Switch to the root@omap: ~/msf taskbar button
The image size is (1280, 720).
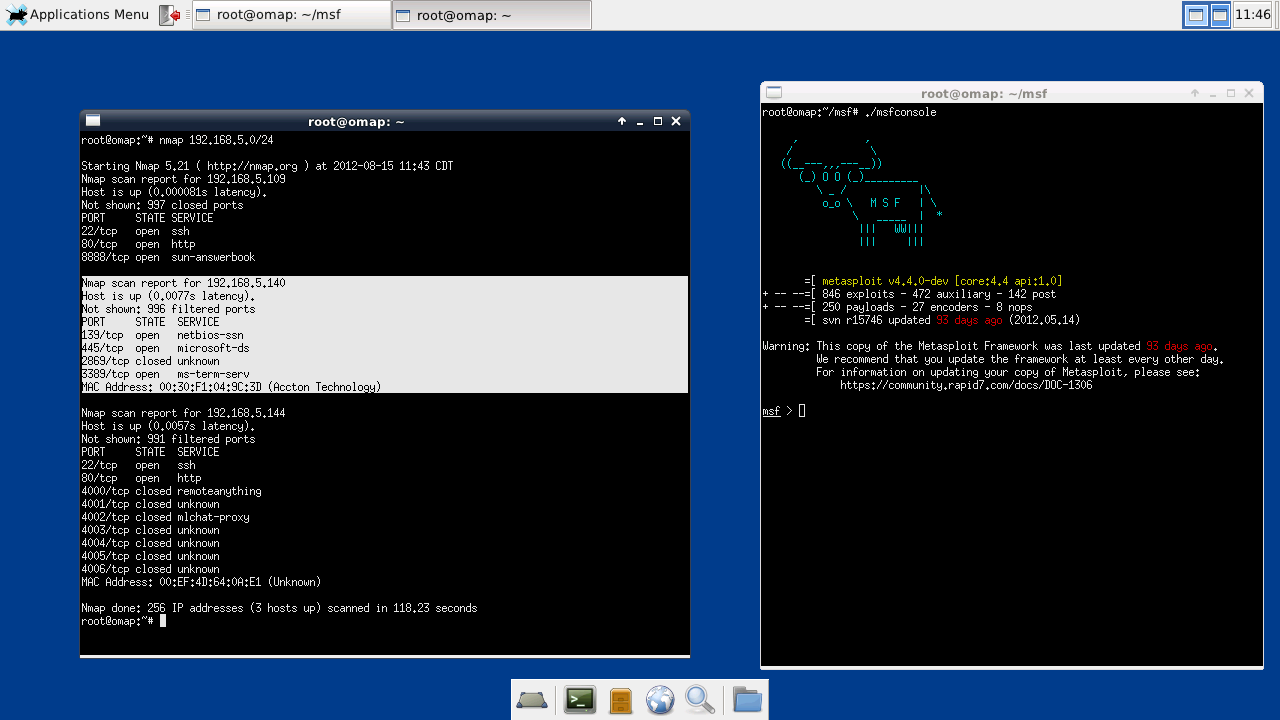point(291,15)
